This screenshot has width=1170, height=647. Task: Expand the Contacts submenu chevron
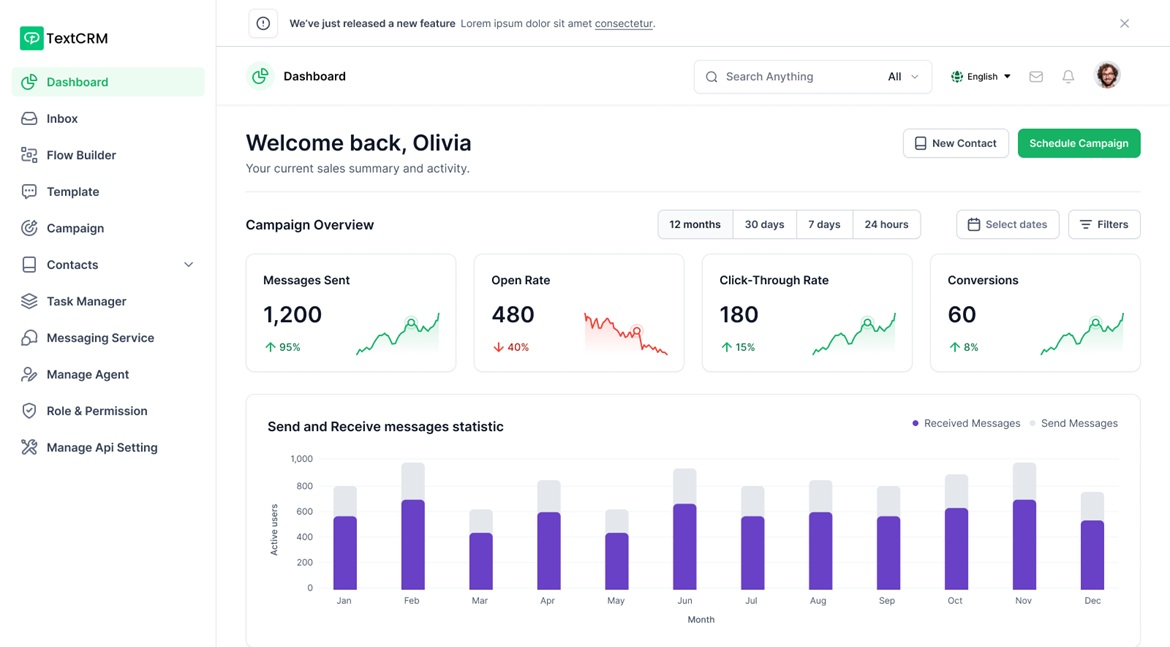pyautogui.click(x=188, y=265)
